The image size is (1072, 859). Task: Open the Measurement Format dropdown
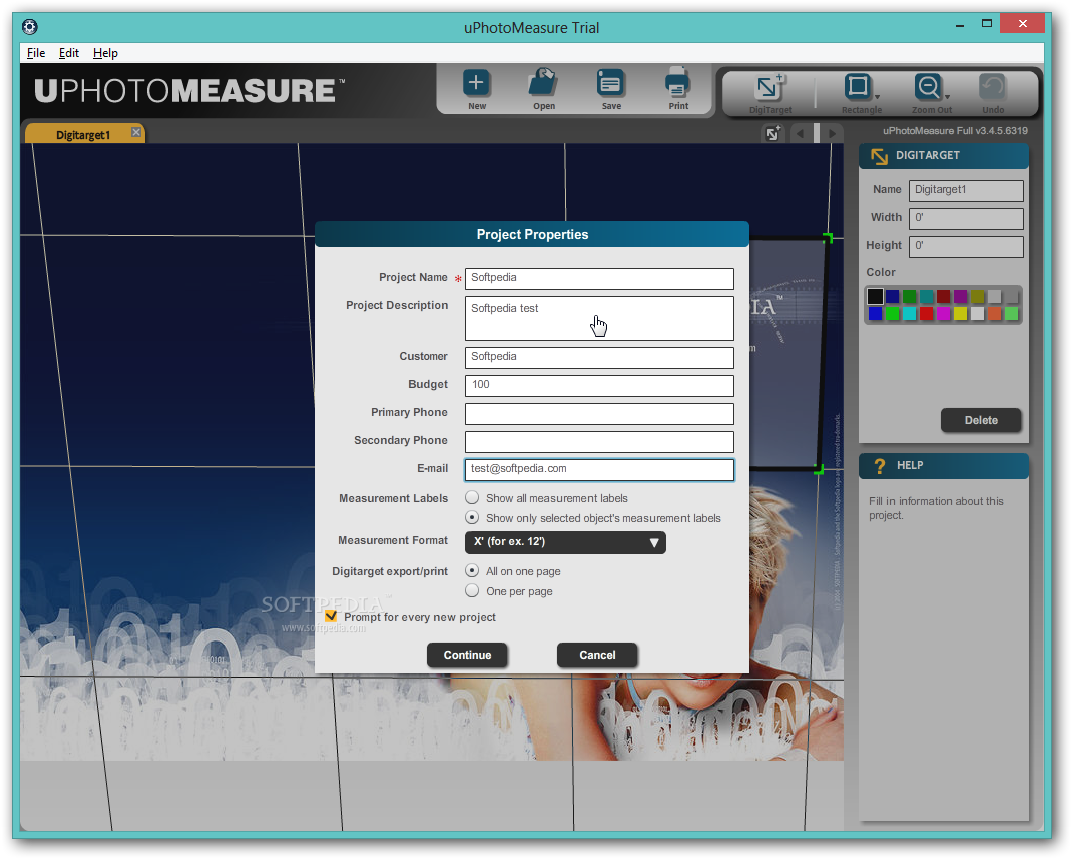tap(565, 542)
